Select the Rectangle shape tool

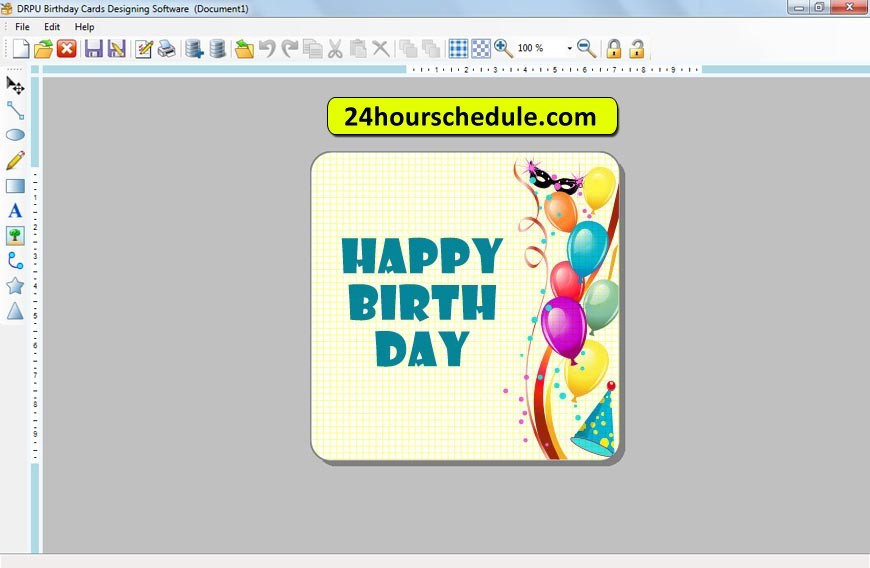click(x=15, y=186)
